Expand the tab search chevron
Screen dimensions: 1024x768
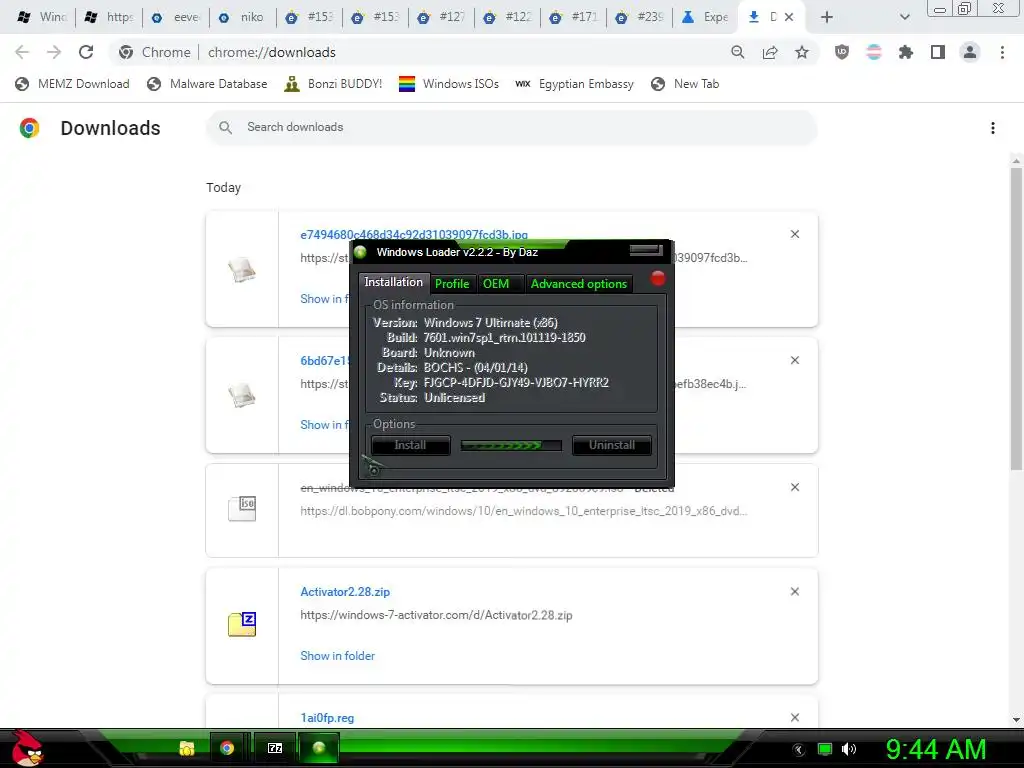point(904,17)
